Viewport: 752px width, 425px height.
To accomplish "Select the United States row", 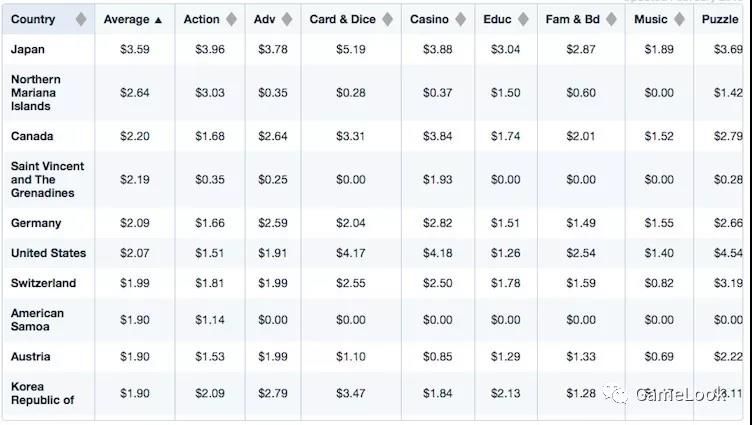I will point(373,253).
